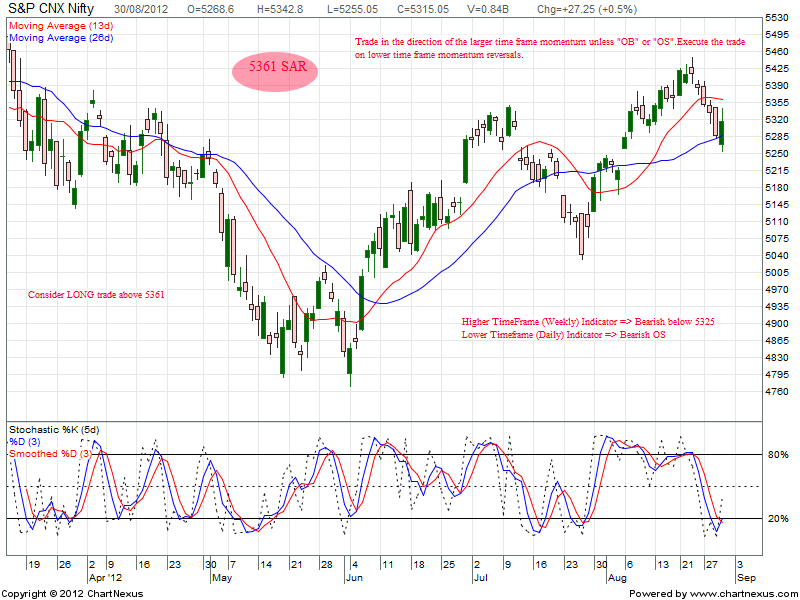The image size is (800, 600).
Task: Click the 5320 price axis label
Action: coord(777,119)
